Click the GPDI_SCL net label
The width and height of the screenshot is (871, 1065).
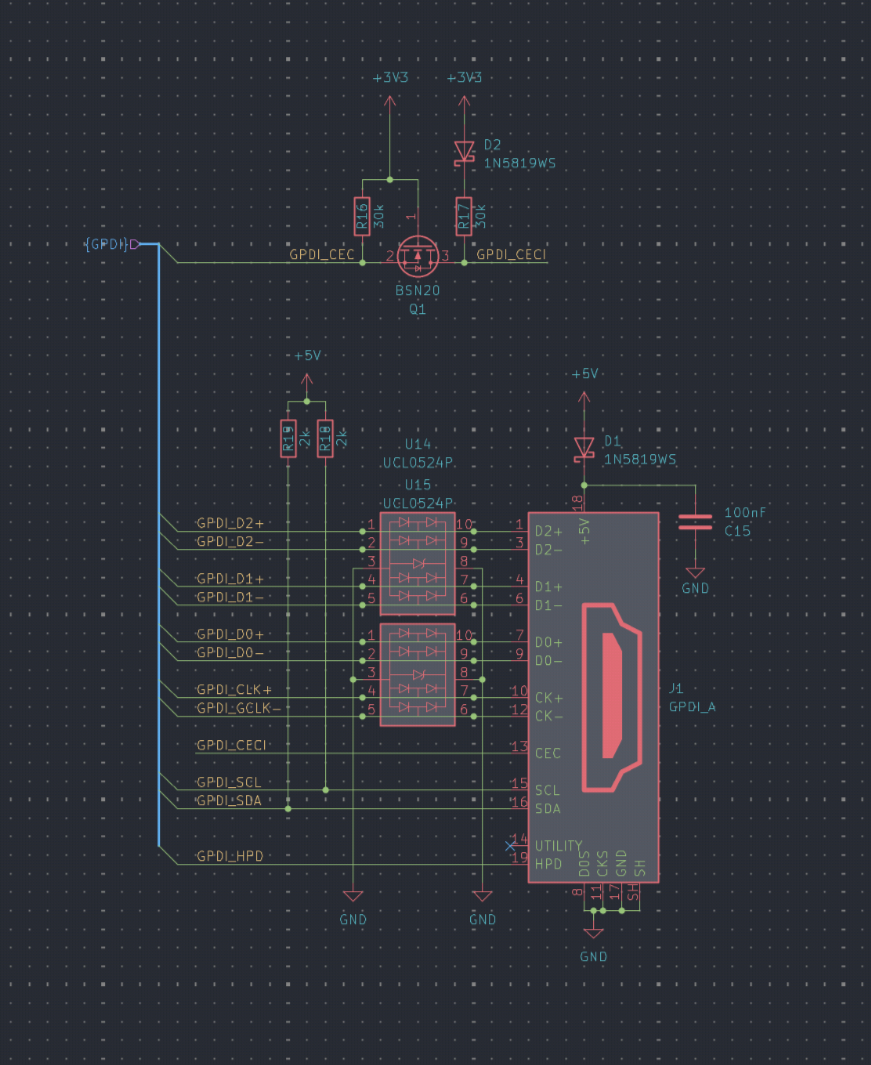[x=229, y=782]
